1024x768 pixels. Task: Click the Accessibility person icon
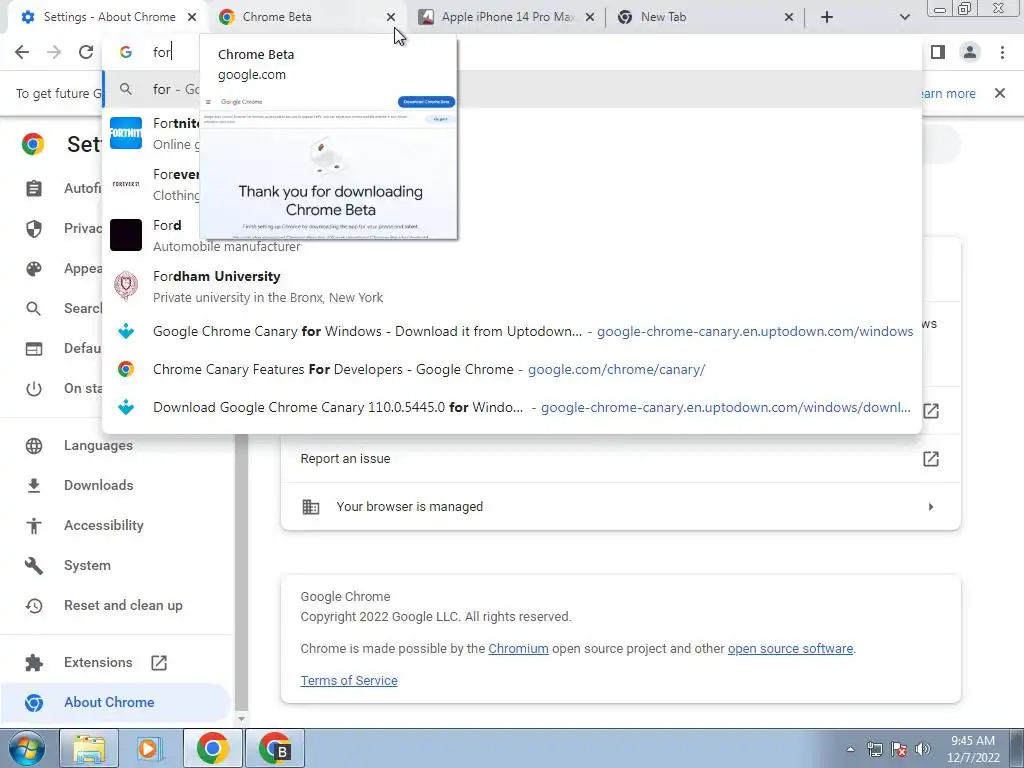[34, 526]
